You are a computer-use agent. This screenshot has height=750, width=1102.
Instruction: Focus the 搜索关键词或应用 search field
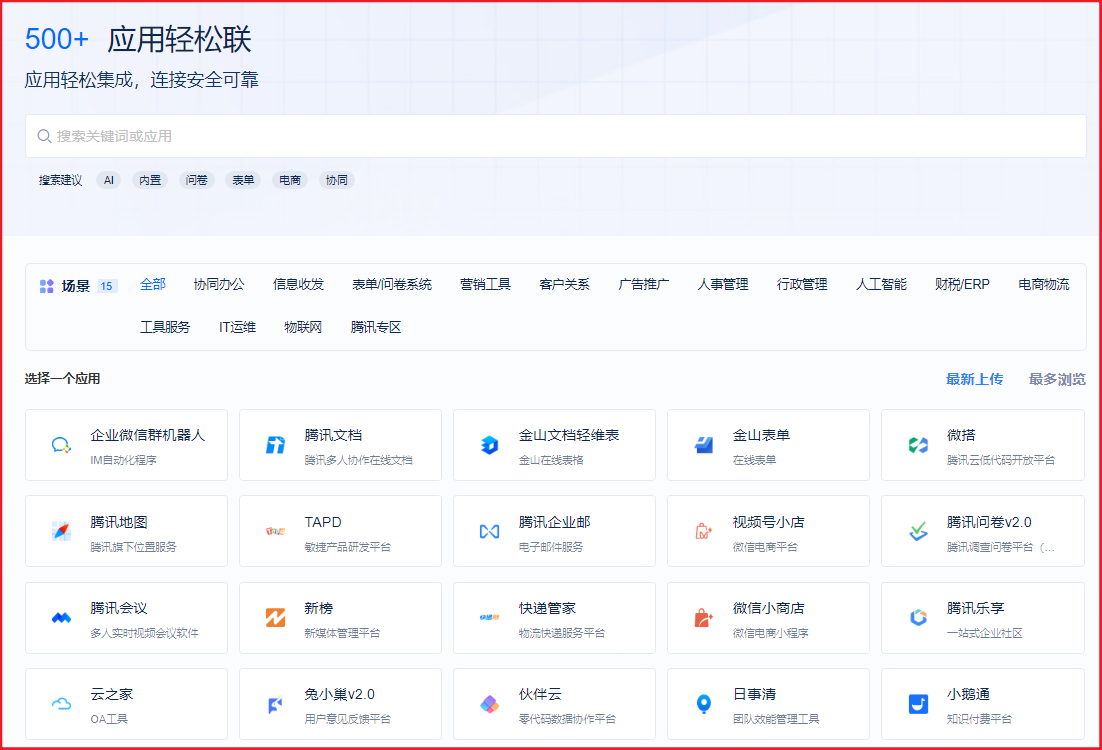[x=556, y=136]
